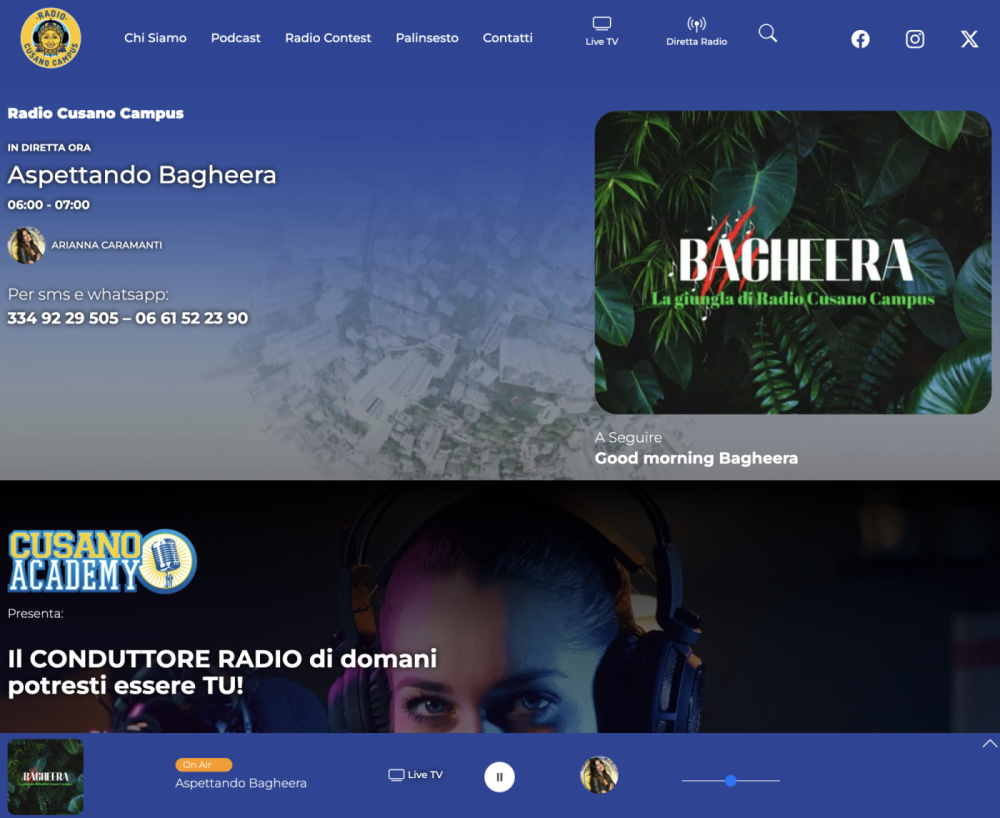The height and width of the screenshot is (818, 1000).
Task: Click the Radio Cusano Campus logo
Action: (50, 37)
